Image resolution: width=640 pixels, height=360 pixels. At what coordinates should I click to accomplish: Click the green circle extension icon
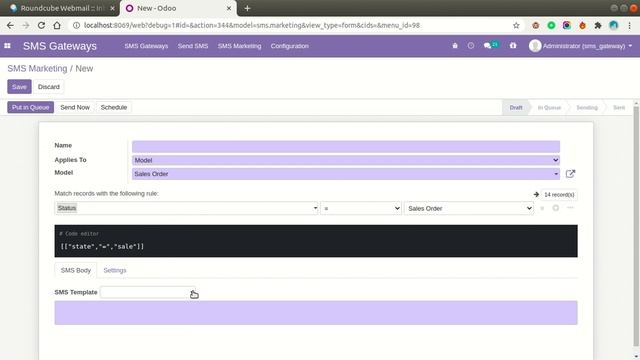point(551,25)
